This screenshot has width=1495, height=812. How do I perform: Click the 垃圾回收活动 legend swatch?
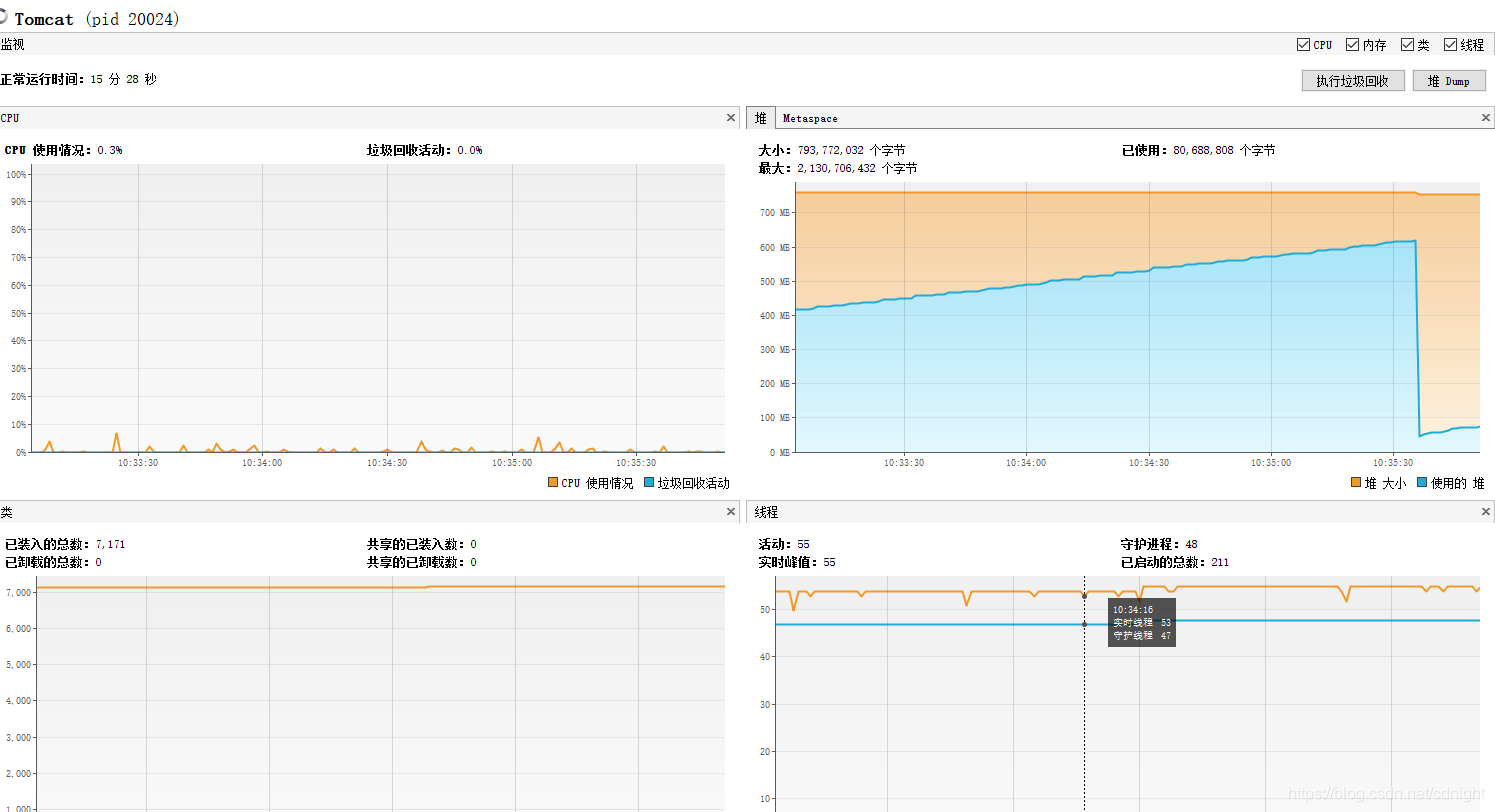pyautogui.click(x=649, y=483)
